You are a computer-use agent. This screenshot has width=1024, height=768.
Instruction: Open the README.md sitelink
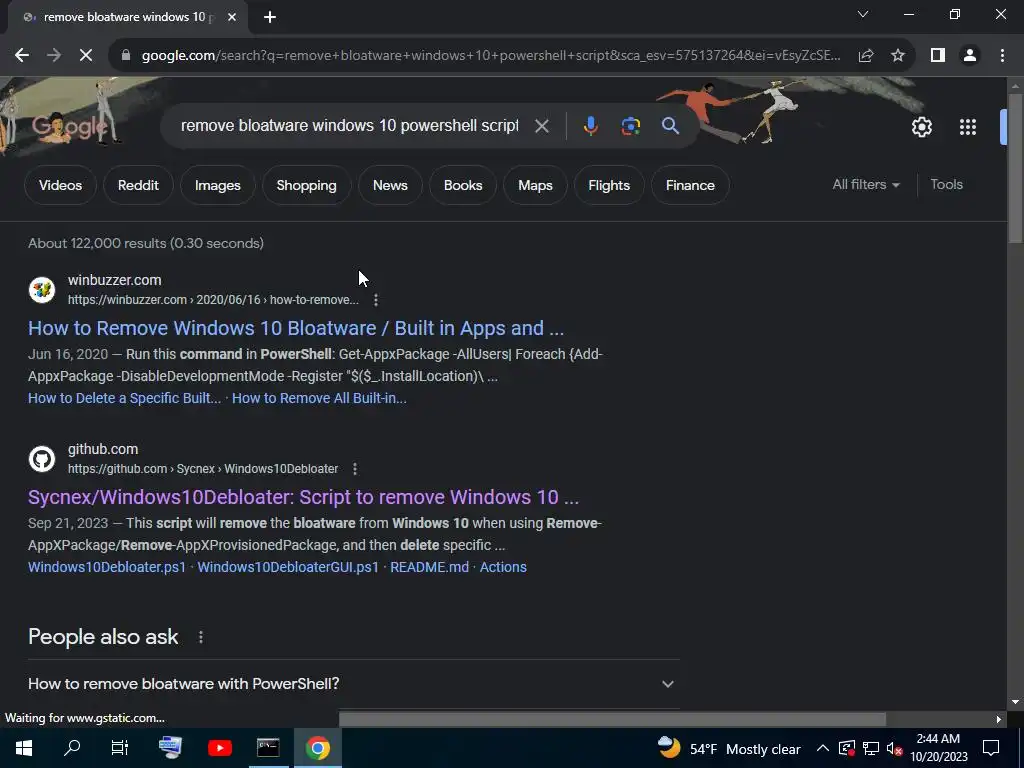(x=429, y=567)
